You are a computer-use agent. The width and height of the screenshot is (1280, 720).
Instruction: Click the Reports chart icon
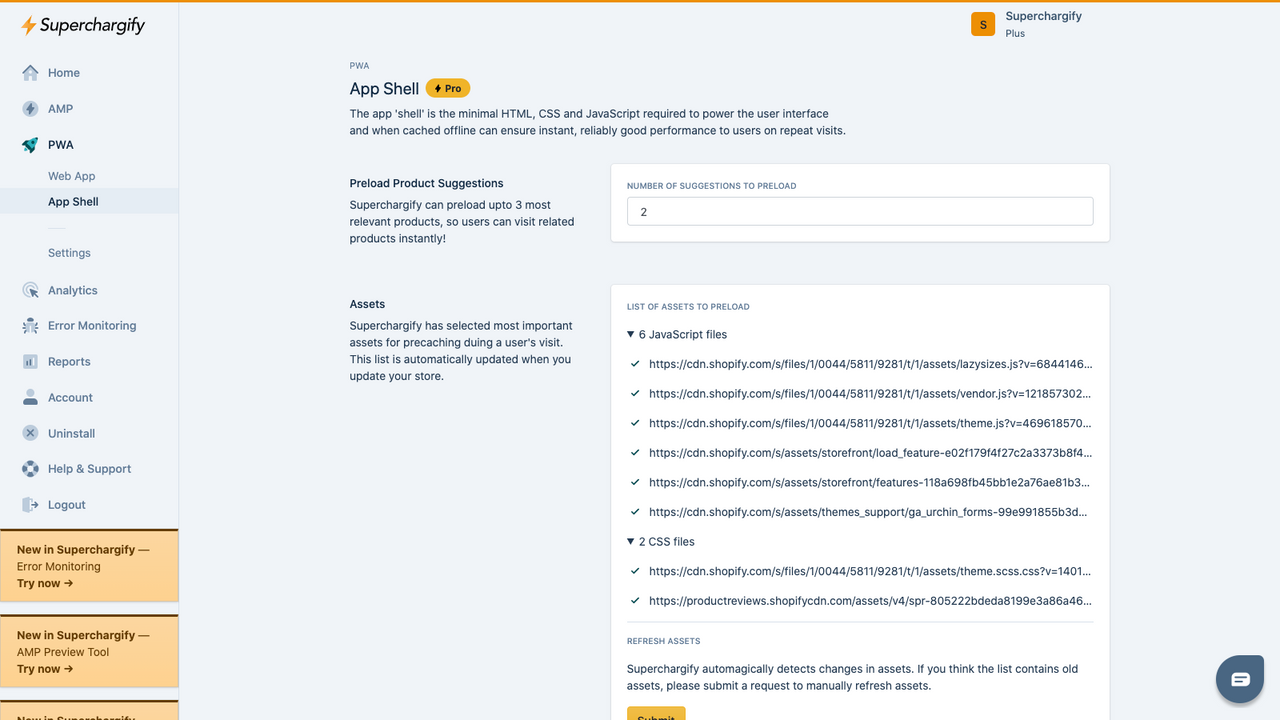pyautogui.click(x=30, y=362)
